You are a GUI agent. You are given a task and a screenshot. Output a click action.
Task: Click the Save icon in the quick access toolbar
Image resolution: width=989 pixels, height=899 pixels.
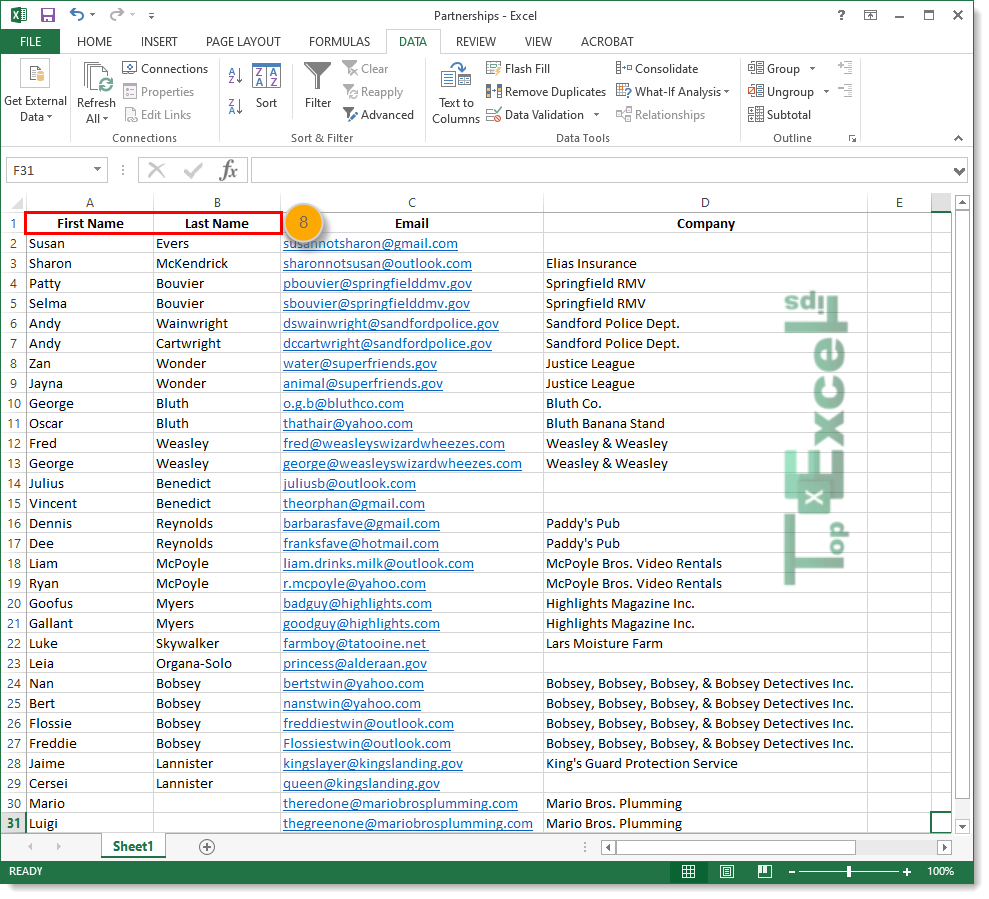48,15
